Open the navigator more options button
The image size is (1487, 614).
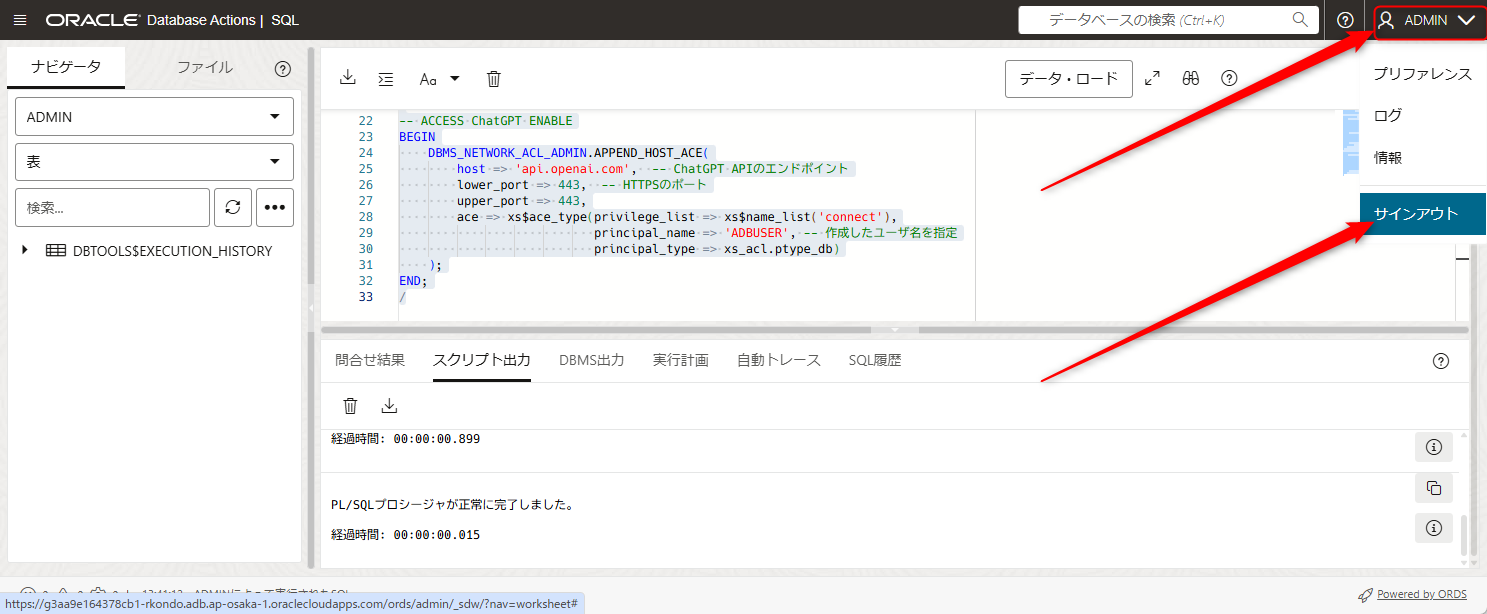pyautogui.click(x=275, y=207)
